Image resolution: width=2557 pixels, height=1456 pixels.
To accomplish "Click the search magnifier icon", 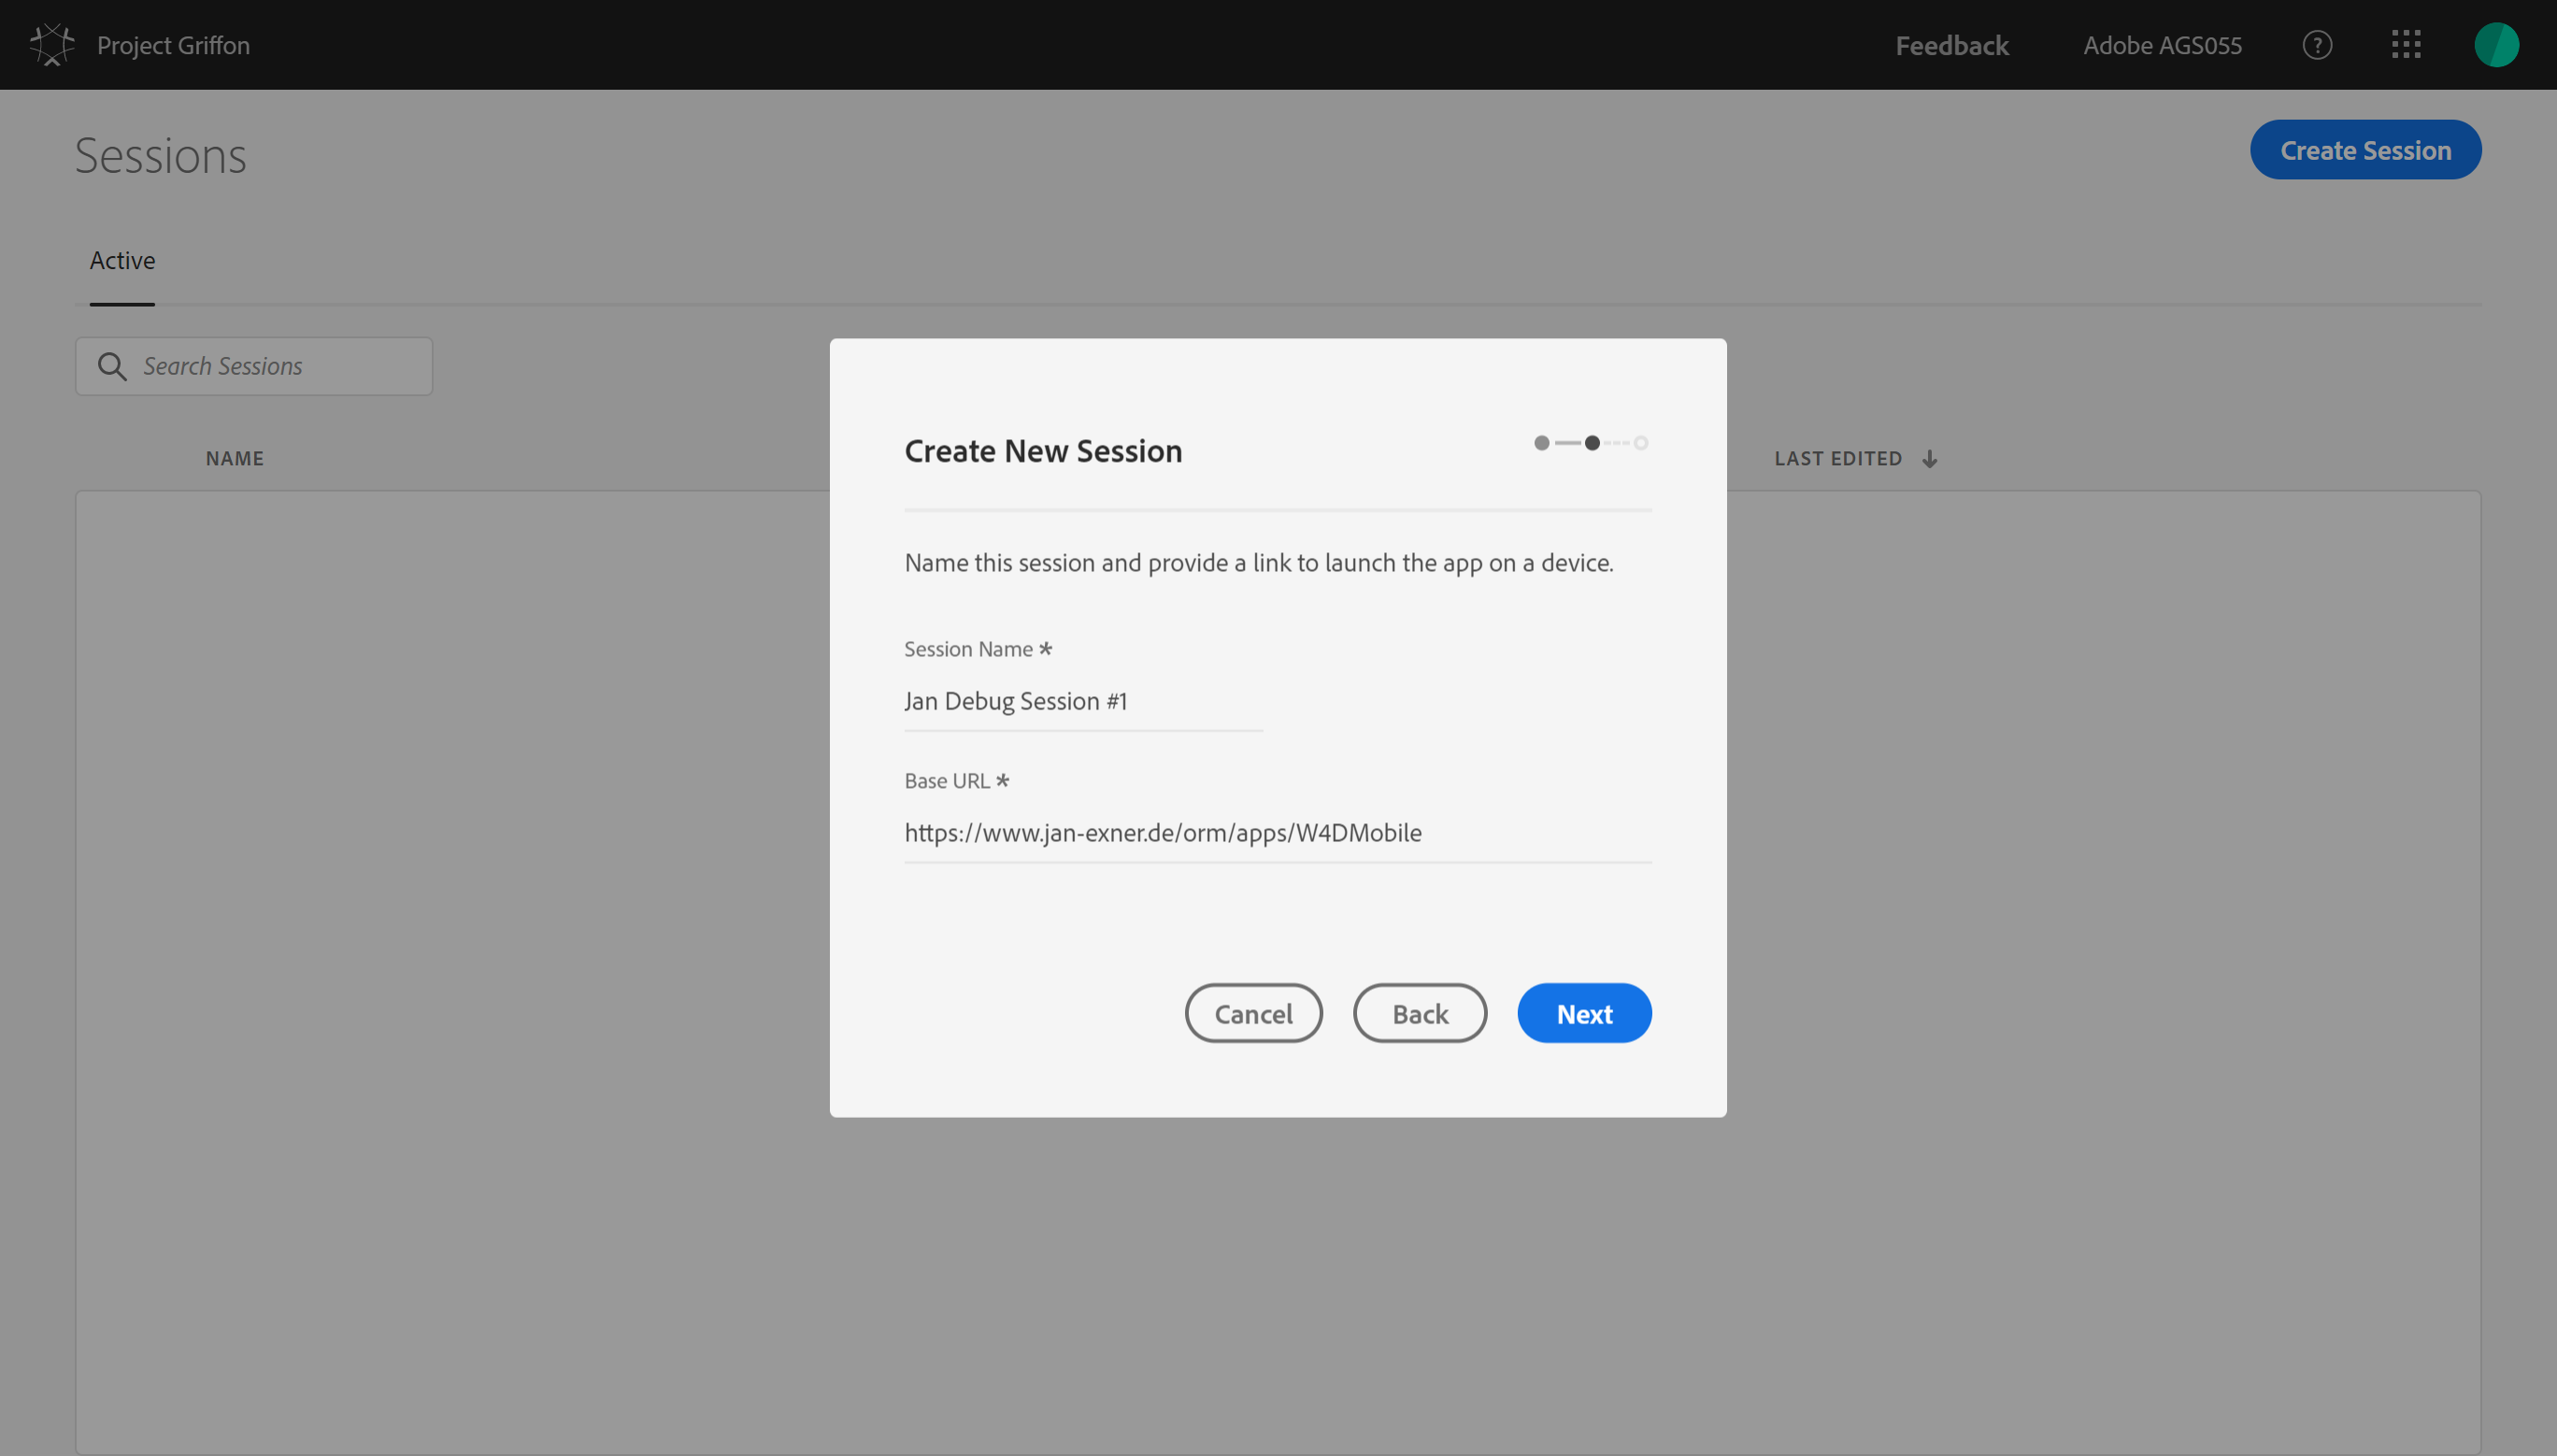I will click(112, 366).
